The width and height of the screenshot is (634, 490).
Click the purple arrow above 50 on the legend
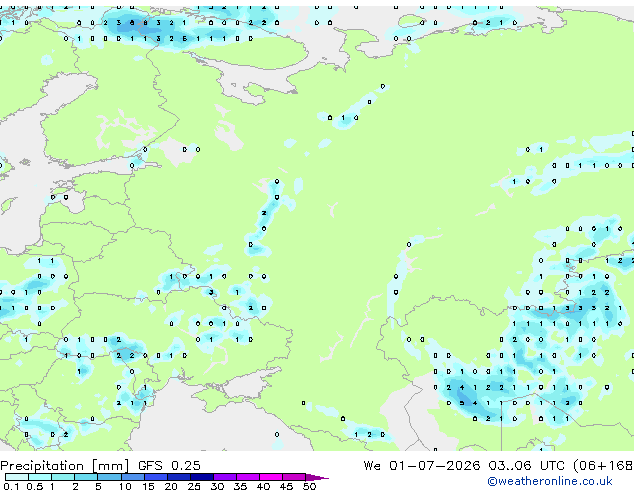317,477
